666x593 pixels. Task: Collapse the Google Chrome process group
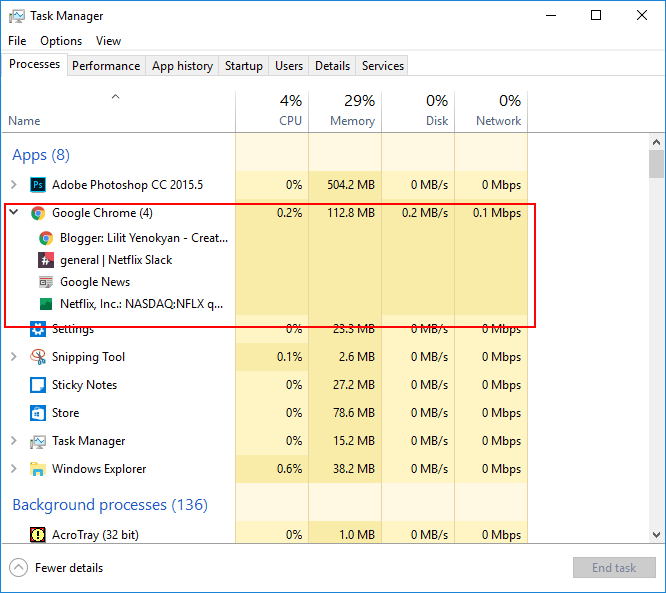click(14, 212)
